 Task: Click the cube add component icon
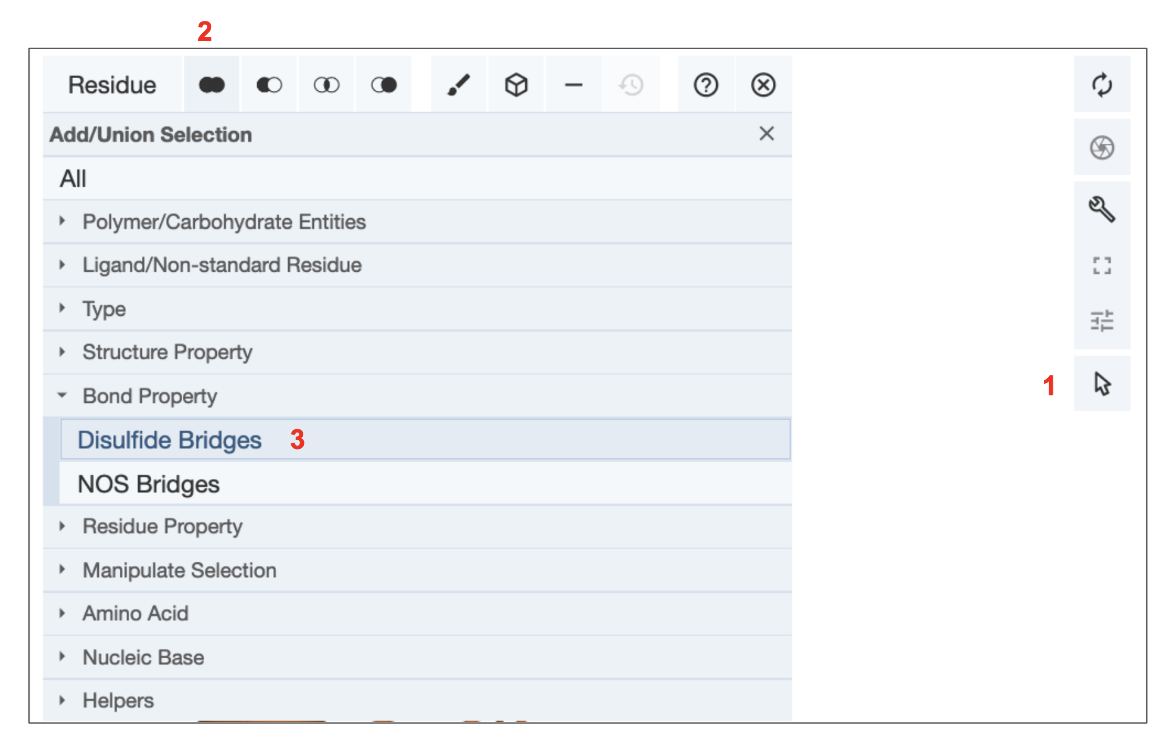pos(516,86)
